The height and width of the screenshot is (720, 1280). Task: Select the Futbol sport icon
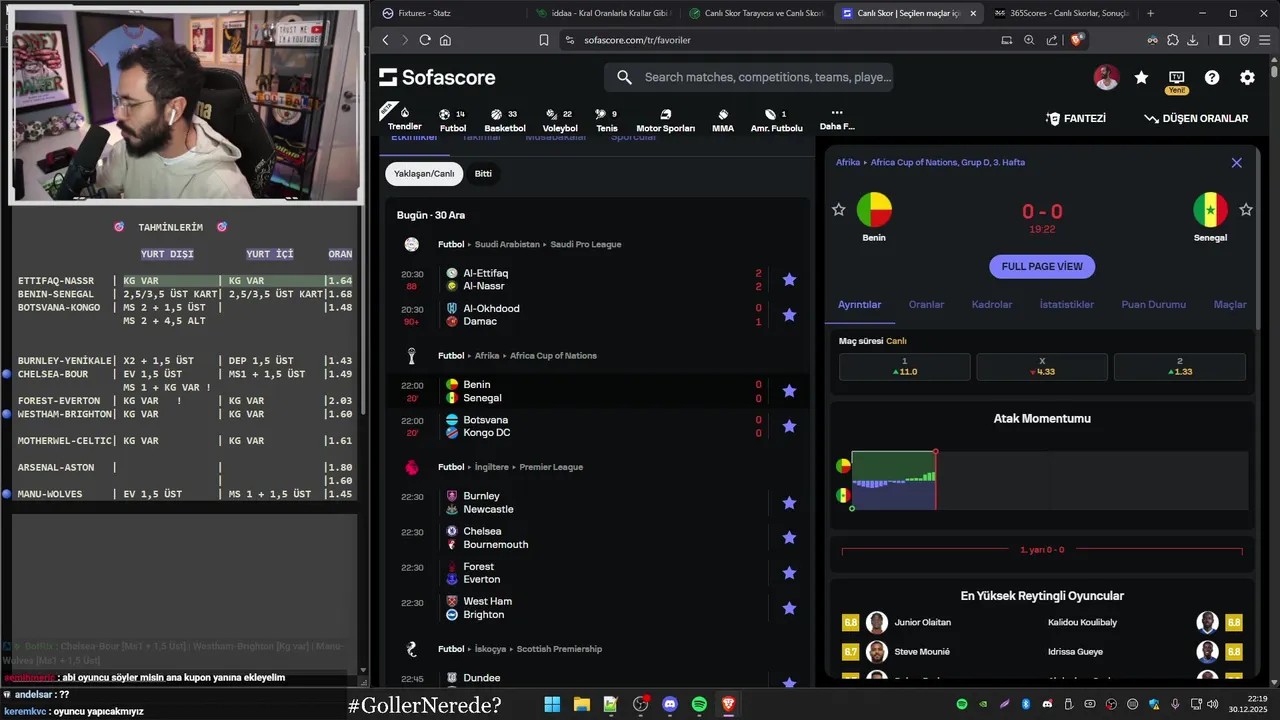453,121
